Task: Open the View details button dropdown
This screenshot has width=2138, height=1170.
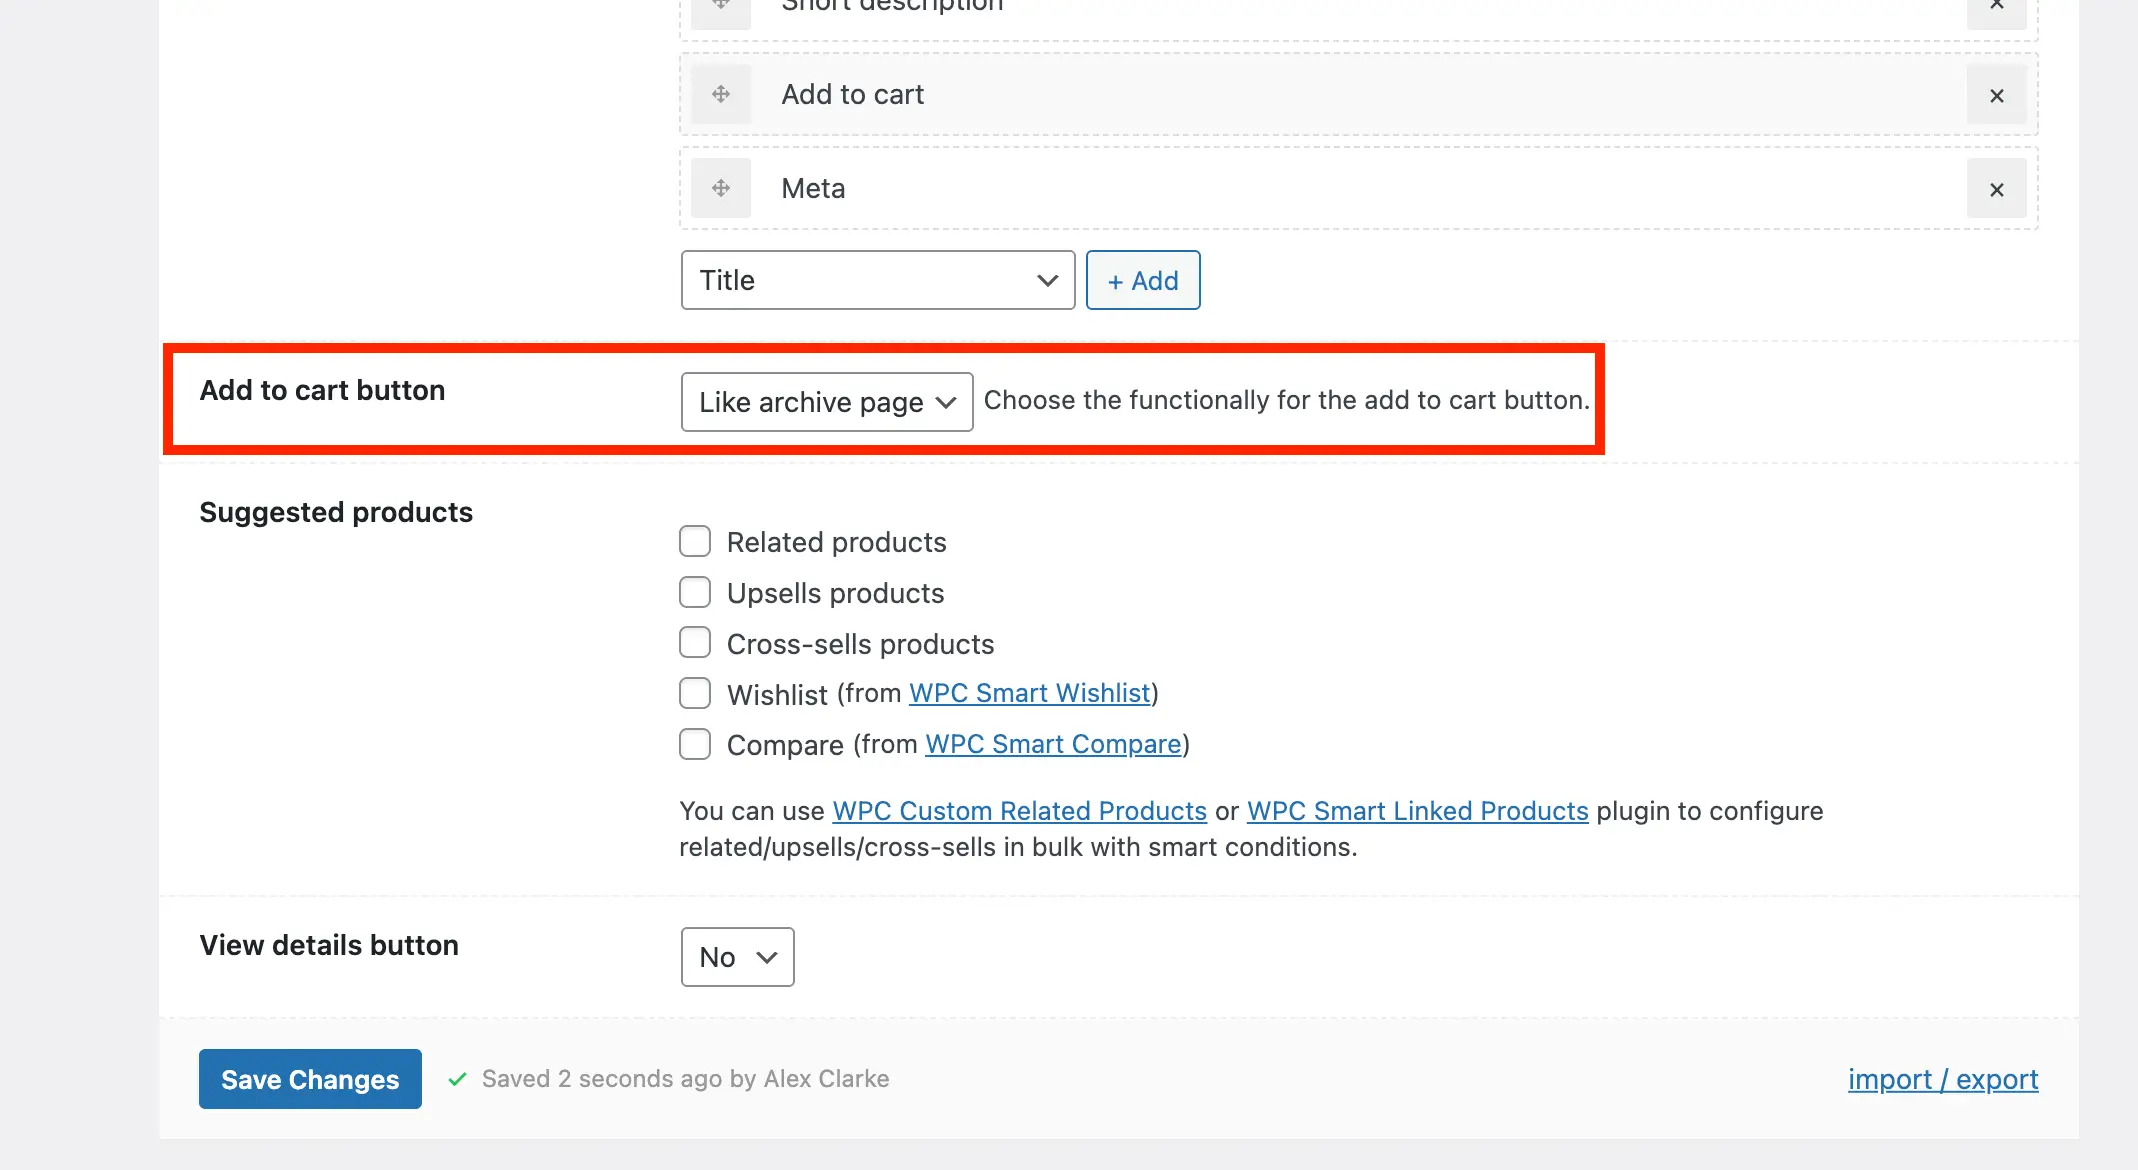Action: [x=737, y=957]
